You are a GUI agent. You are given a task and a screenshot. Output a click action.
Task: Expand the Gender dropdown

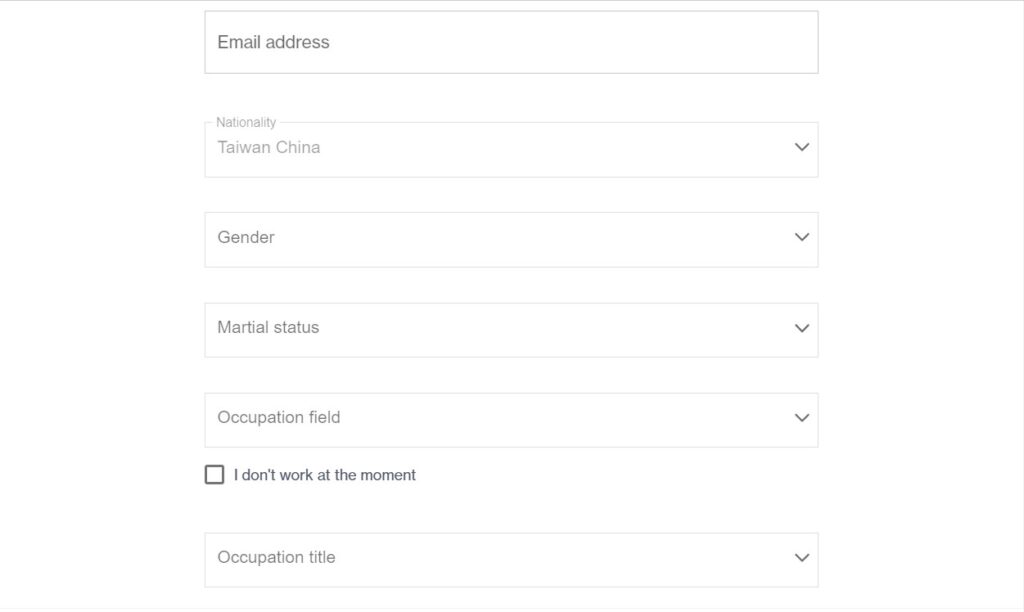tap(511, 239)
